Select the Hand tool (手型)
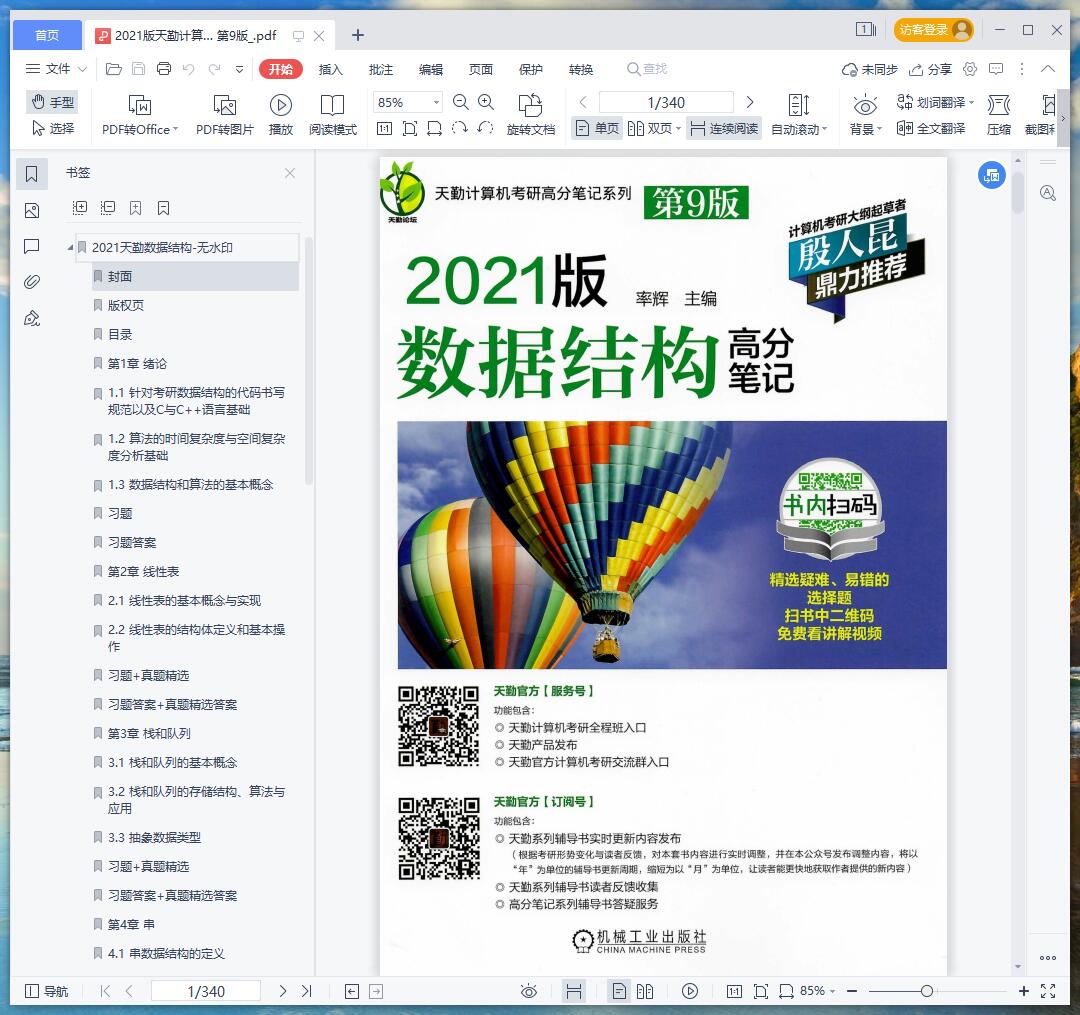 tap(53, 102)
